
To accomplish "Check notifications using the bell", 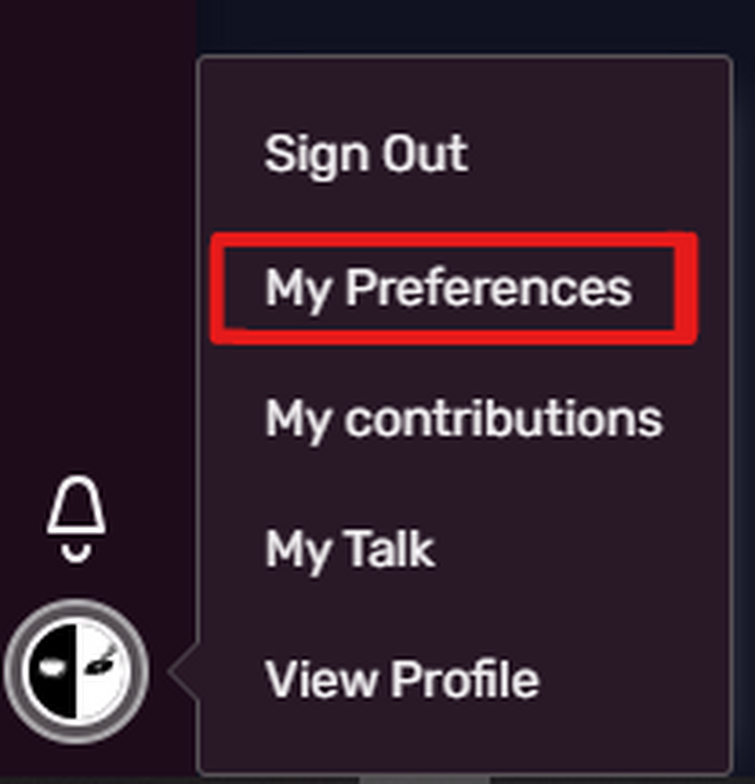I will pos(76,520).
